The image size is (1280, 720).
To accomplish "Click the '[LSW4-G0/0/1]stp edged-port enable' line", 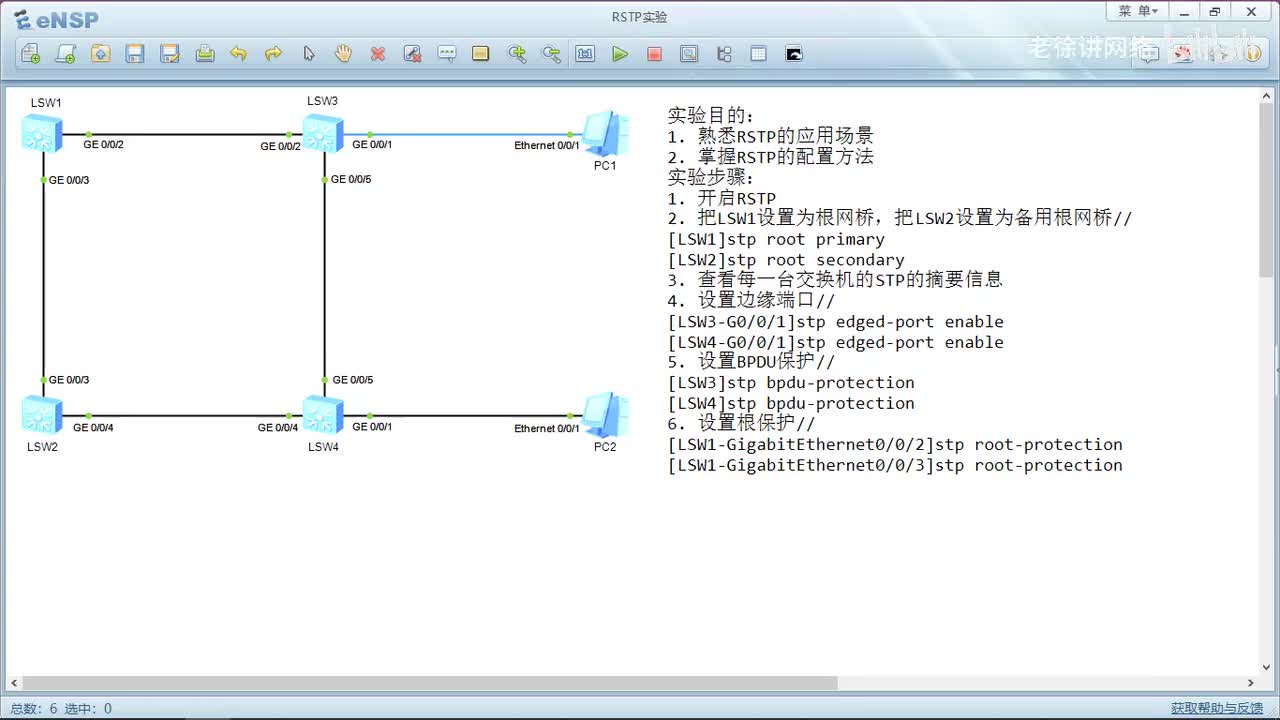I will pyautogui.click(x=835, y=342).
